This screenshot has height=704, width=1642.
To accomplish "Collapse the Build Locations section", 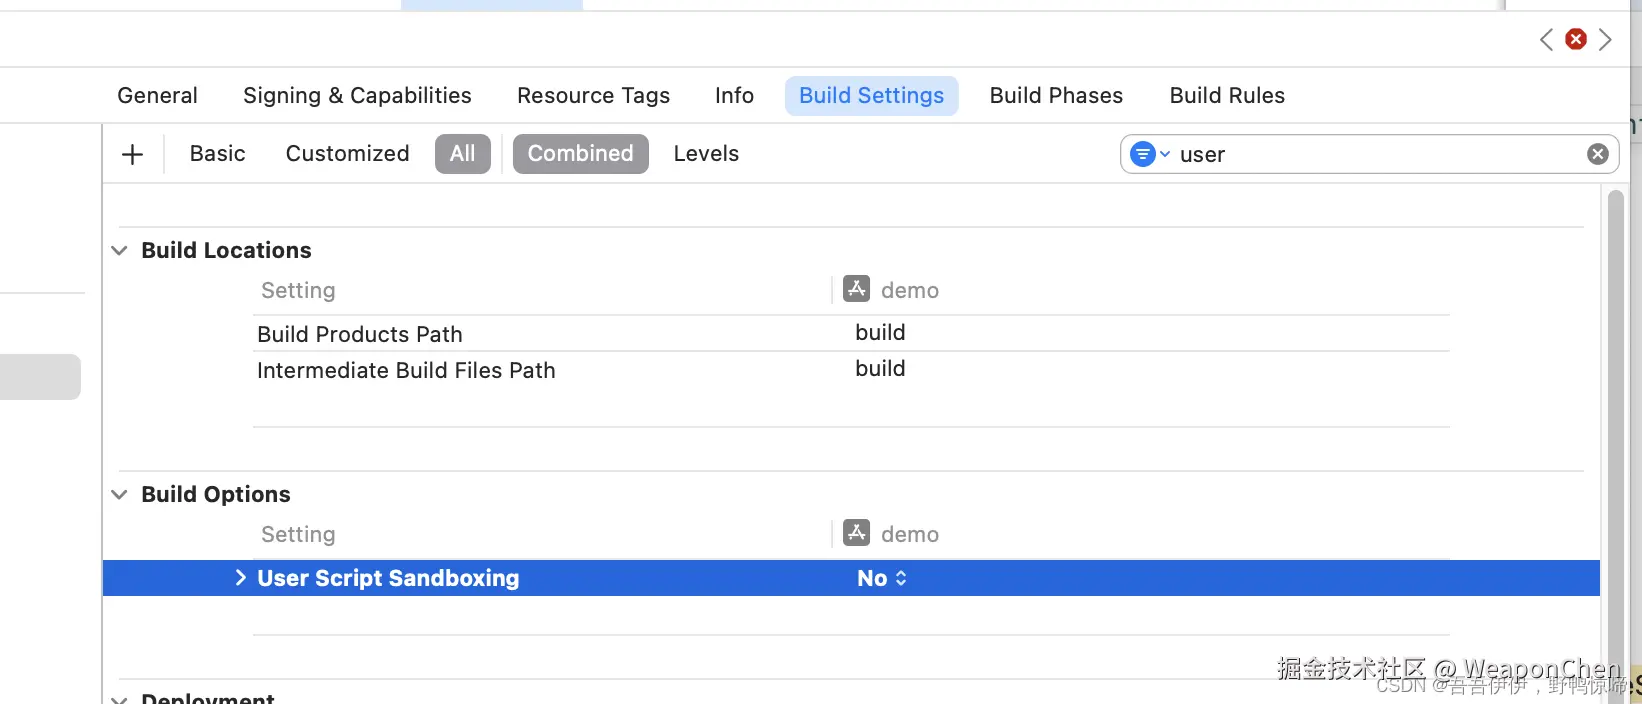I will click(x=119, y=250).
